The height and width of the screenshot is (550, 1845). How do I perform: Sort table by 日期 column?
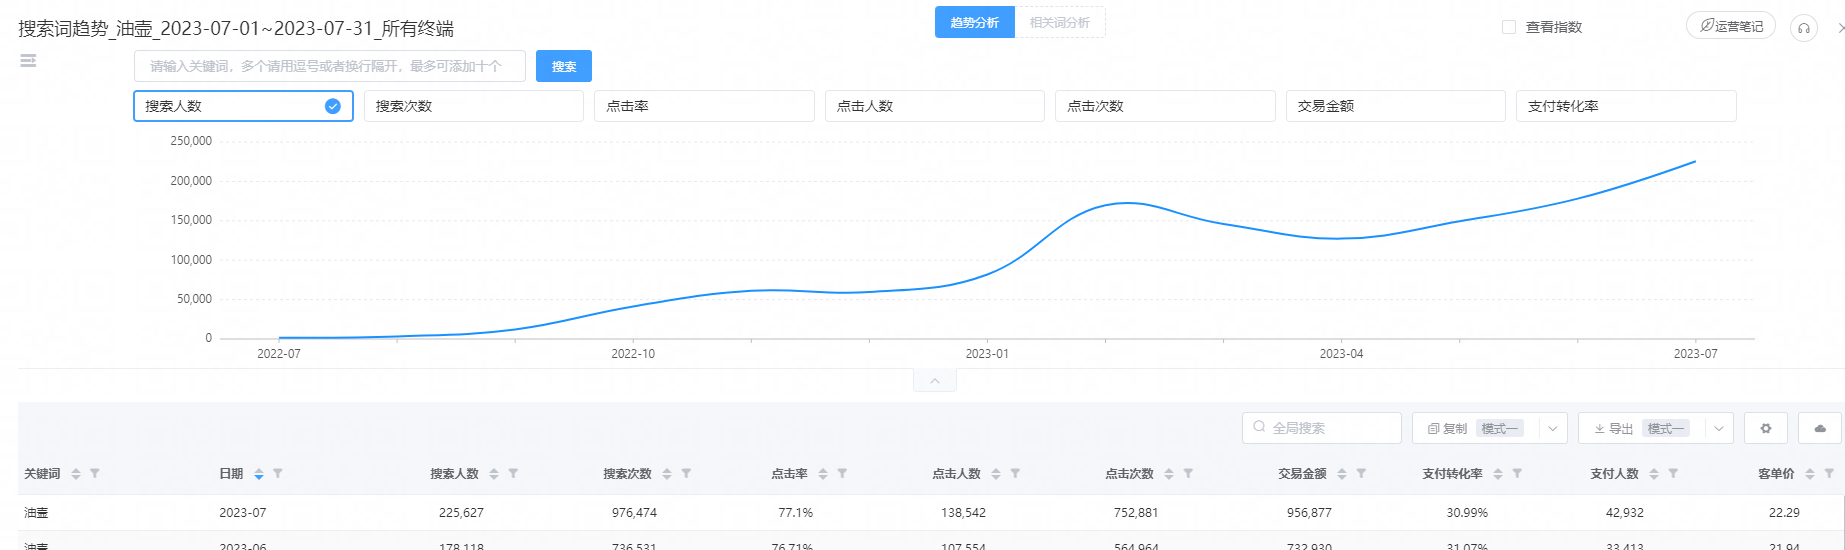[x=259, y=474]
